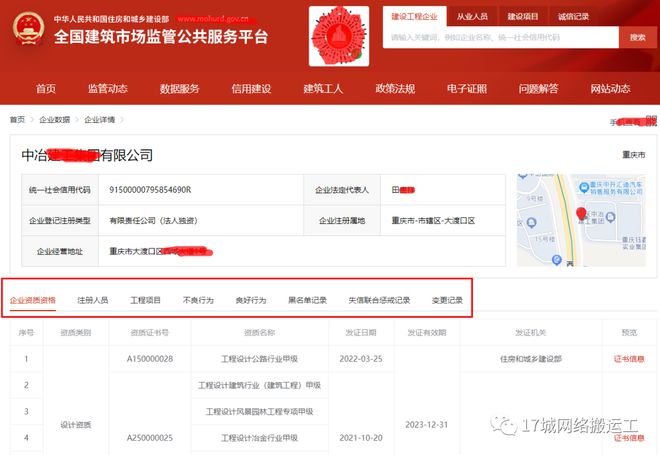Click the 设计资质 category cell
The width and height of the screenshot is (660, 455).
(x=76, y=425)
